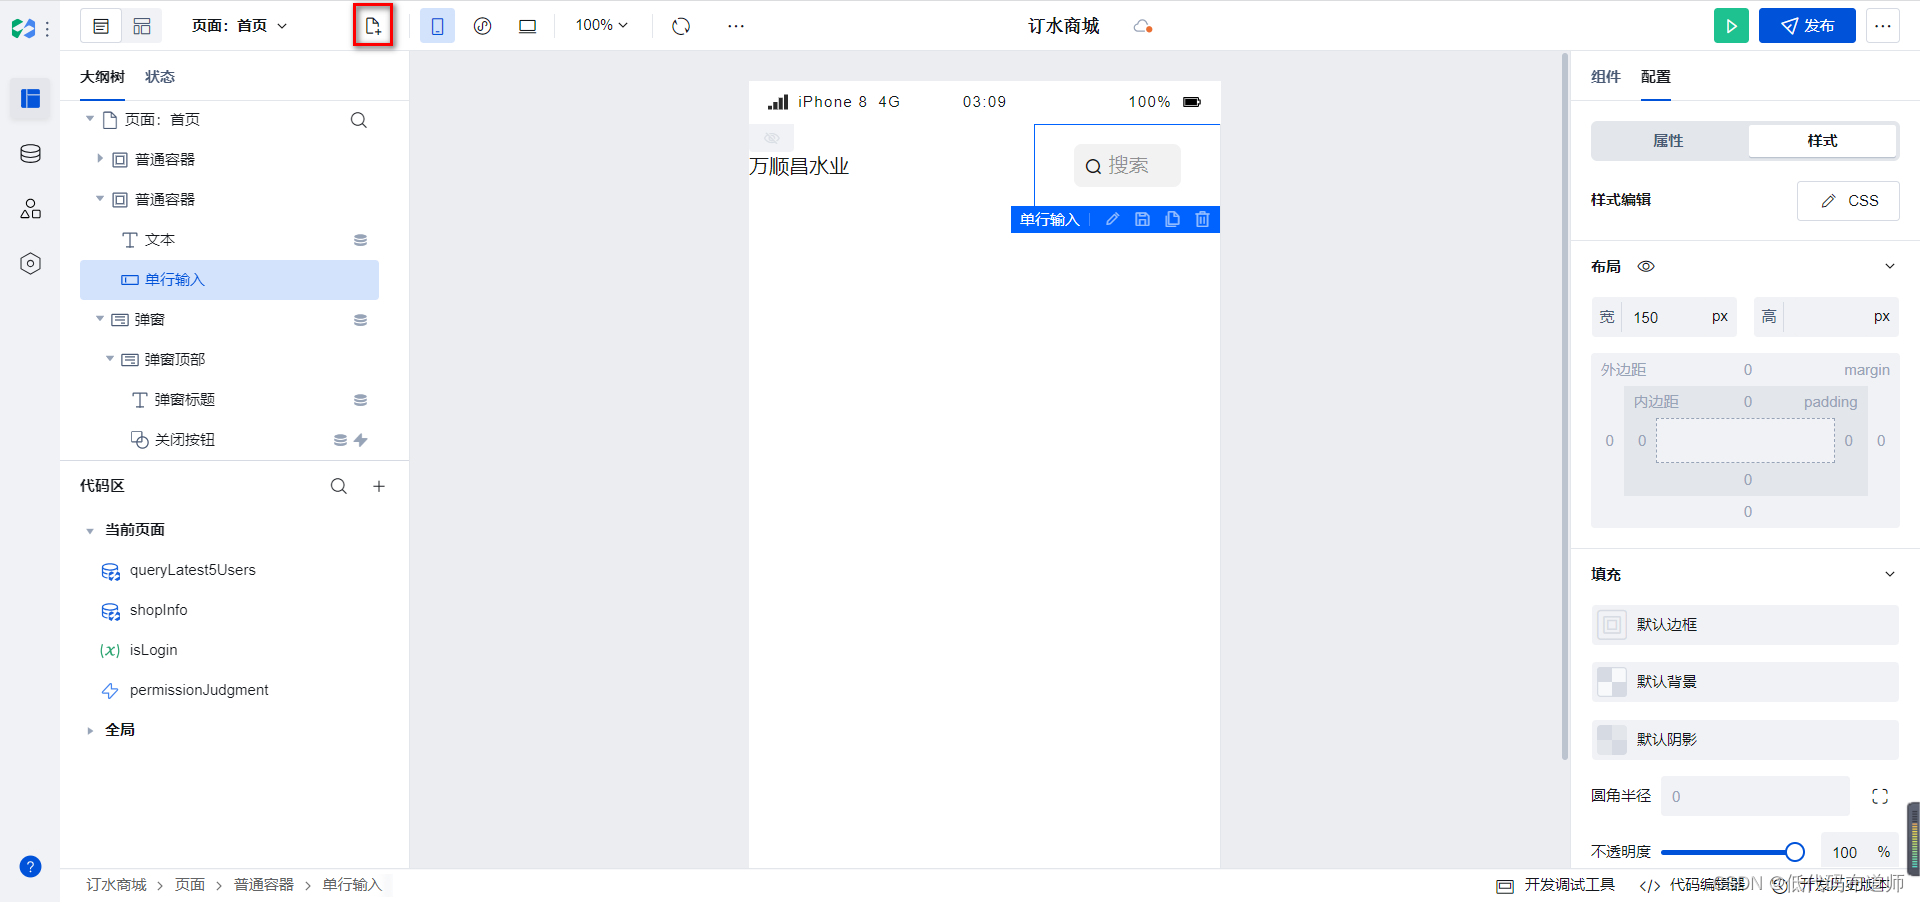Click the 搜索 input on canvas

1127,166
